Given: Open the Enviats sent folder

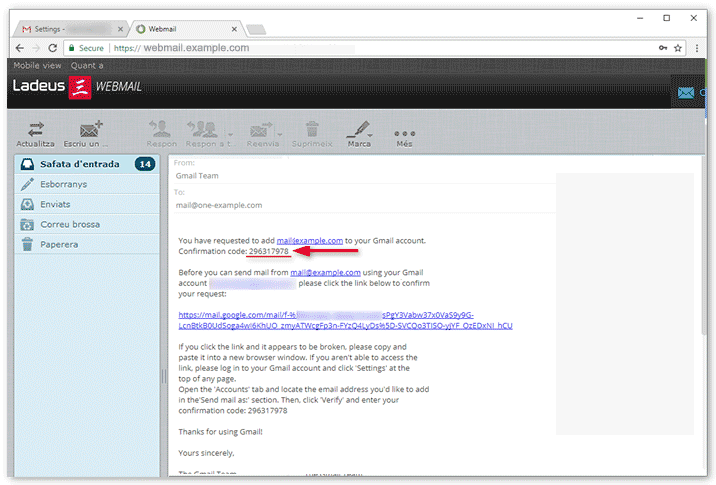Looking at the screenshot, I should (x=55, y=204).
